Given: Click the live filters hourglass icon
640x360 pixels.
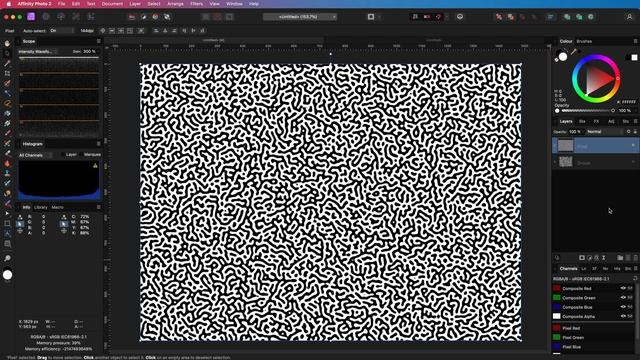Looking at the screenshot, I should tap(604, 258).
